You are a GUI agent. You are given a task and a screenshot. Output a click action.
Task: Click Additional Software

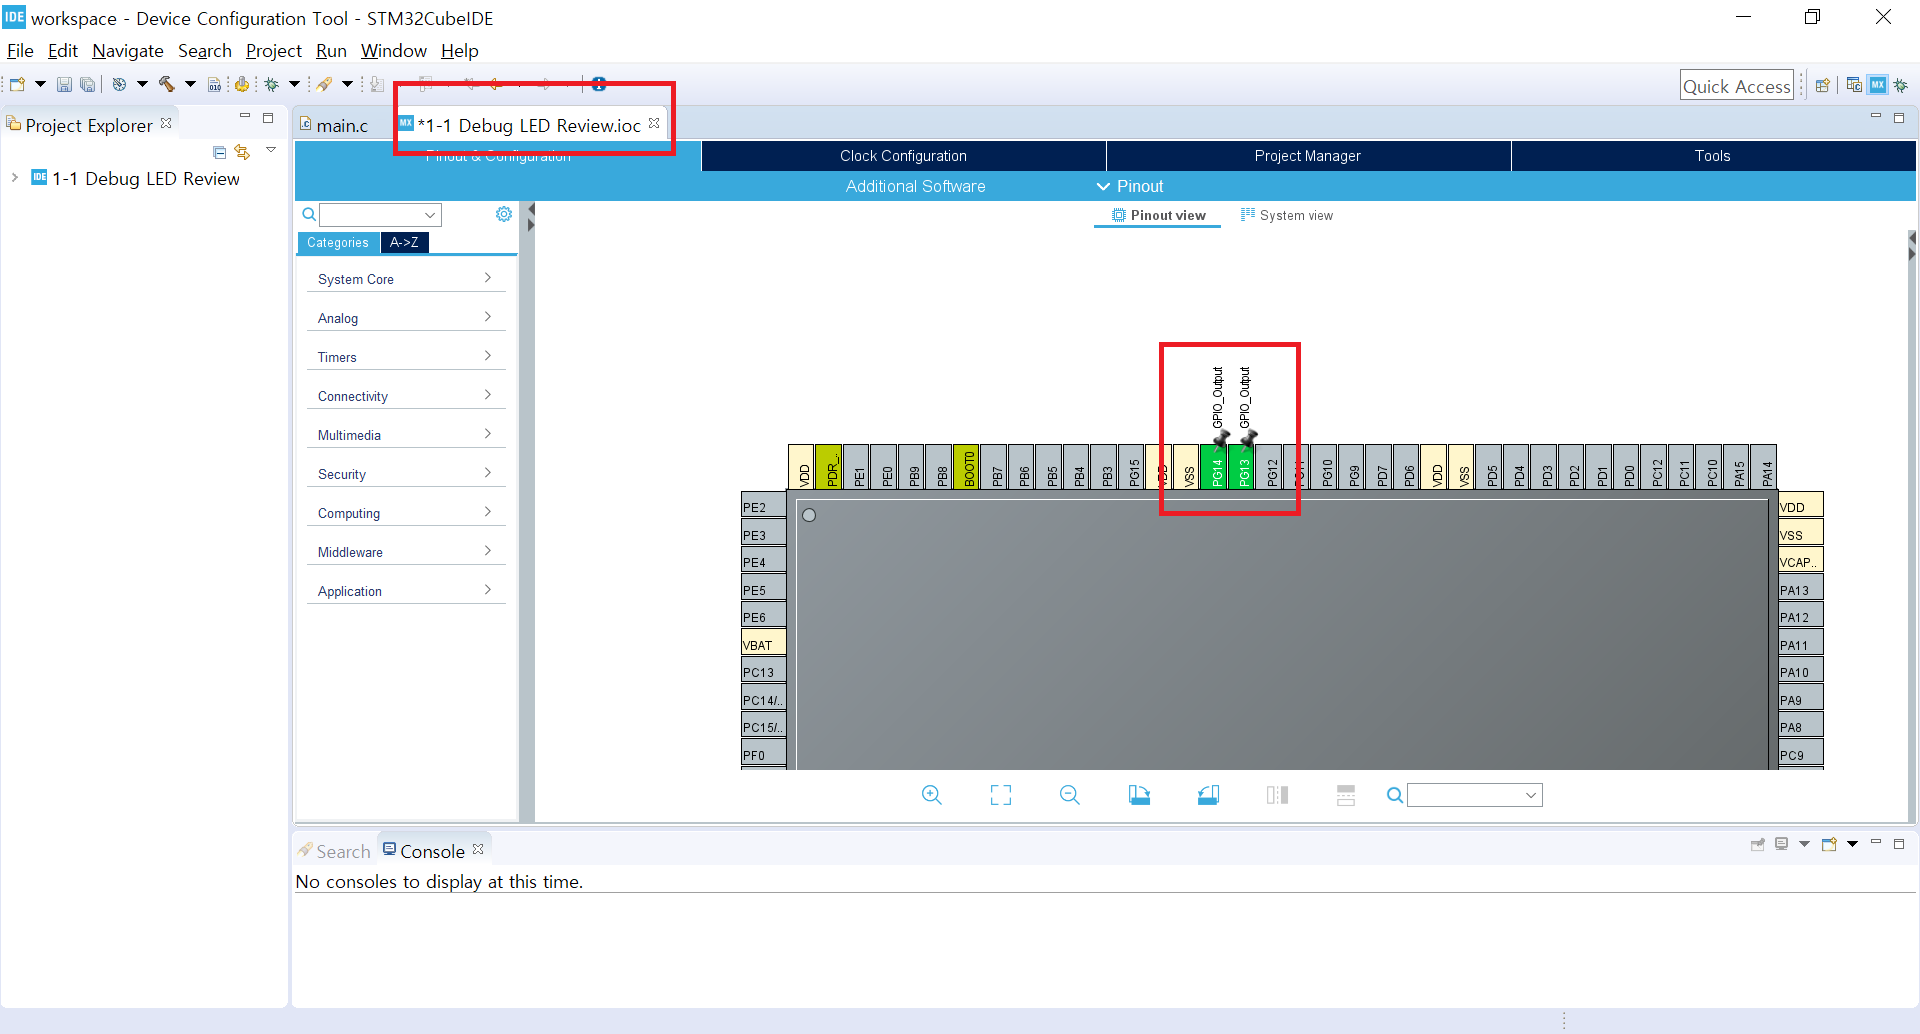pyautogui.click(x=915, y=186)
